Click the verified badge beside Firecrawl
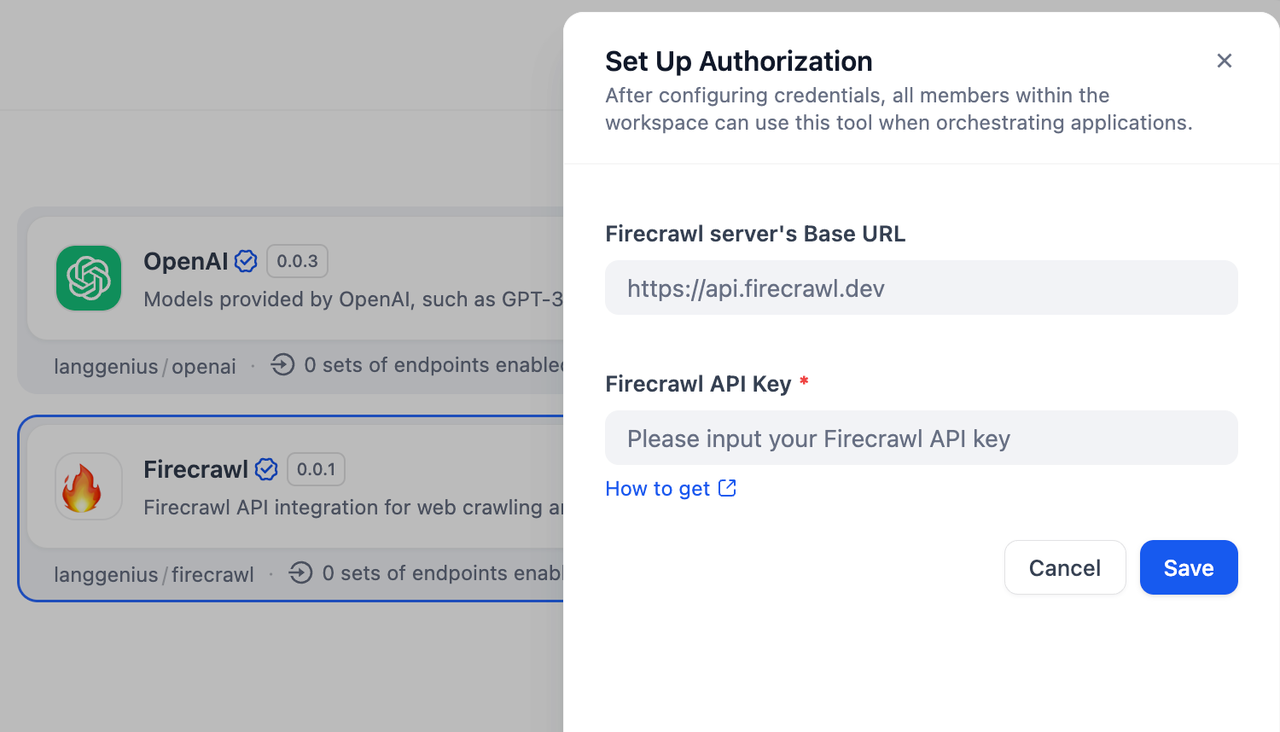This screenshot has width=1280, height=732. tap(266, 469)
